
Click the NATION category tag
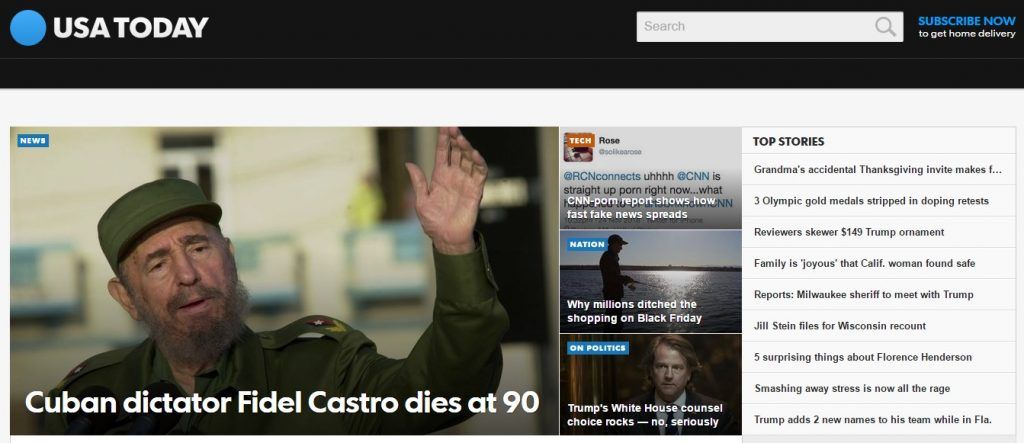pyautogui.click(x=587, y=244)
